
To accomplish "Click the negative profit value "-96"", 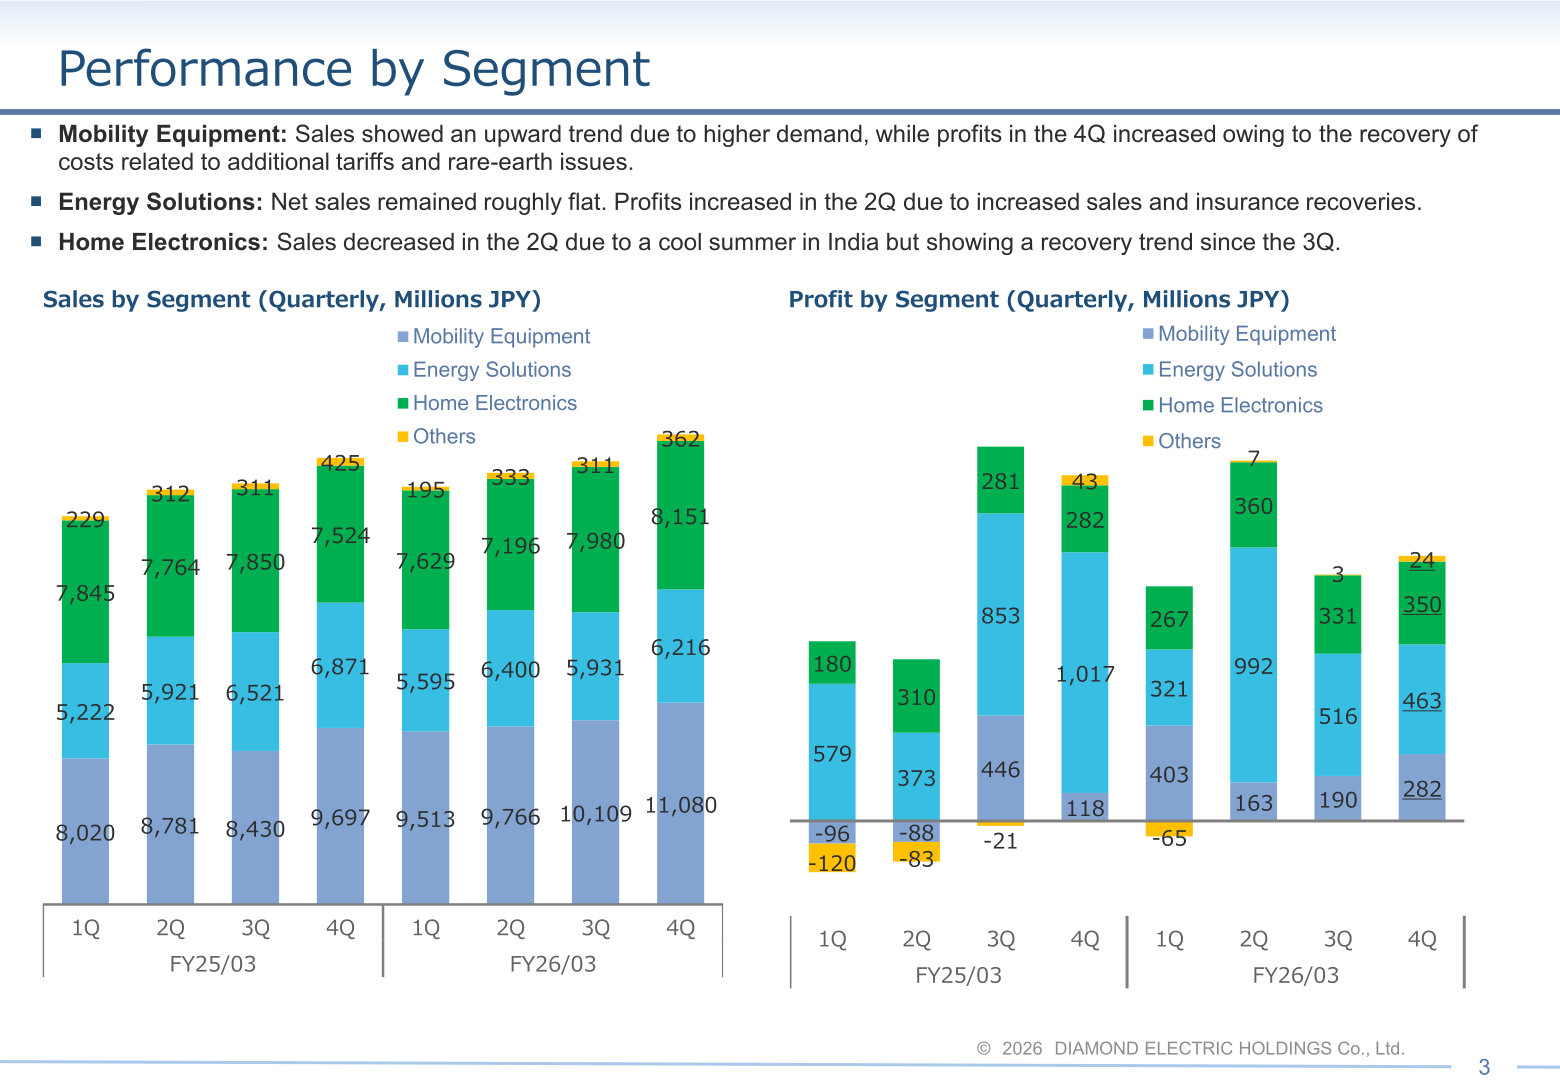I will click(832, 833).
